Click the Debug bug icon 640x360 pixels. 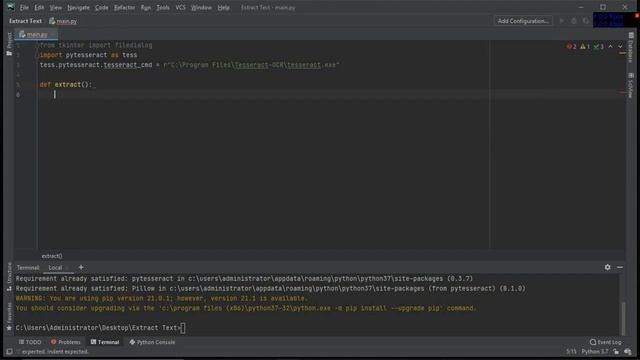[574, 21]
